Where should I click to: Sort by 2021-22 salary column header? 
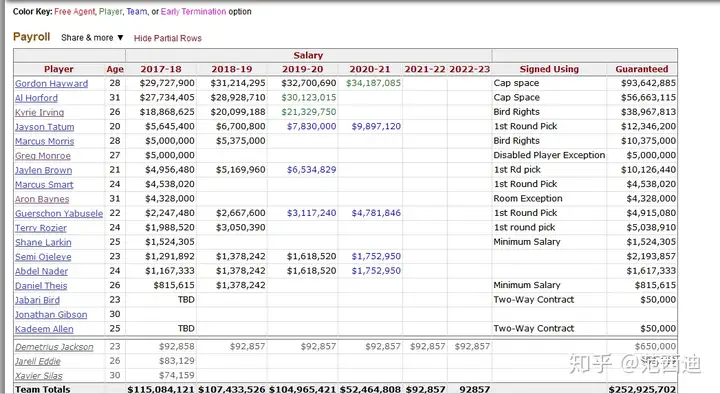tap(425, 69)
